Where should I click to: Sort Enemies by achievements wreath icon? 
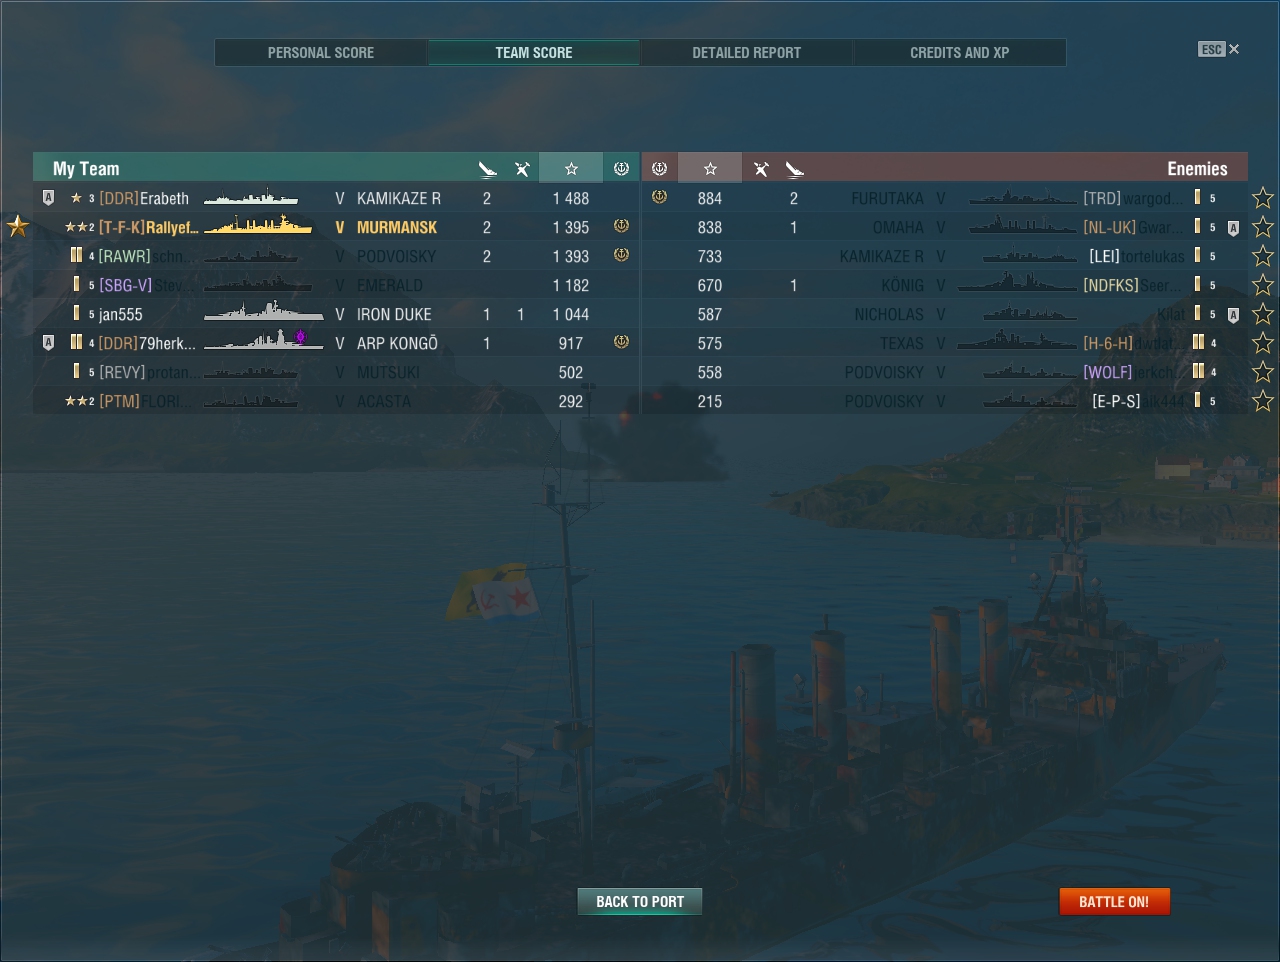click(x=659, y=168)
